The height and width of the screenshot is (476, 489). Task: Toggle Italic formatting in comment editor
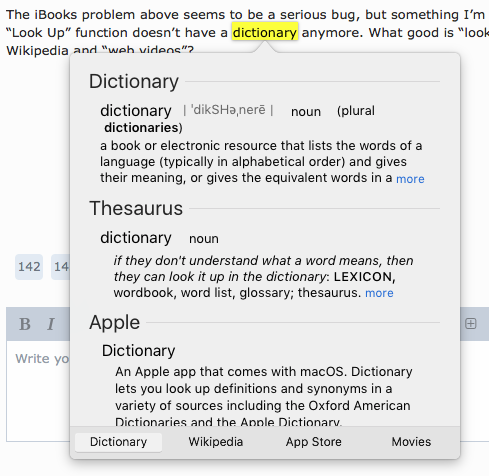tap(51, 324)
